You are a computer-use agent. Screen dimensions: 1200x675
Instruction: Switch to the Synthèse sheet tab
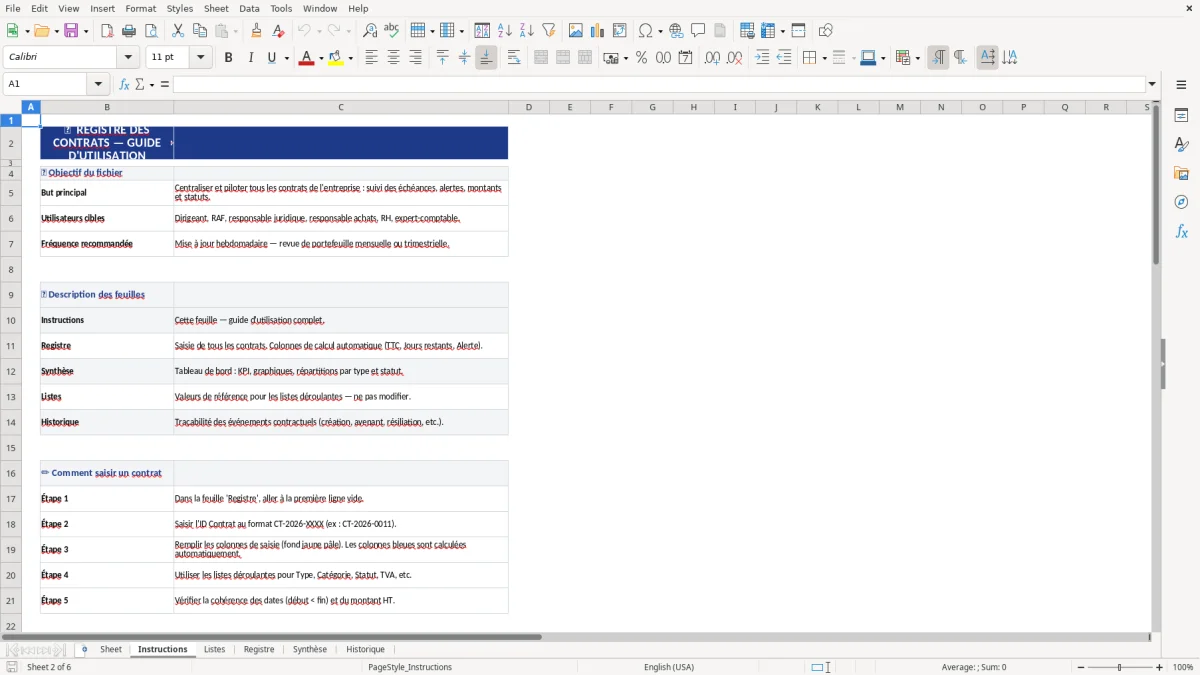(310, 649)
